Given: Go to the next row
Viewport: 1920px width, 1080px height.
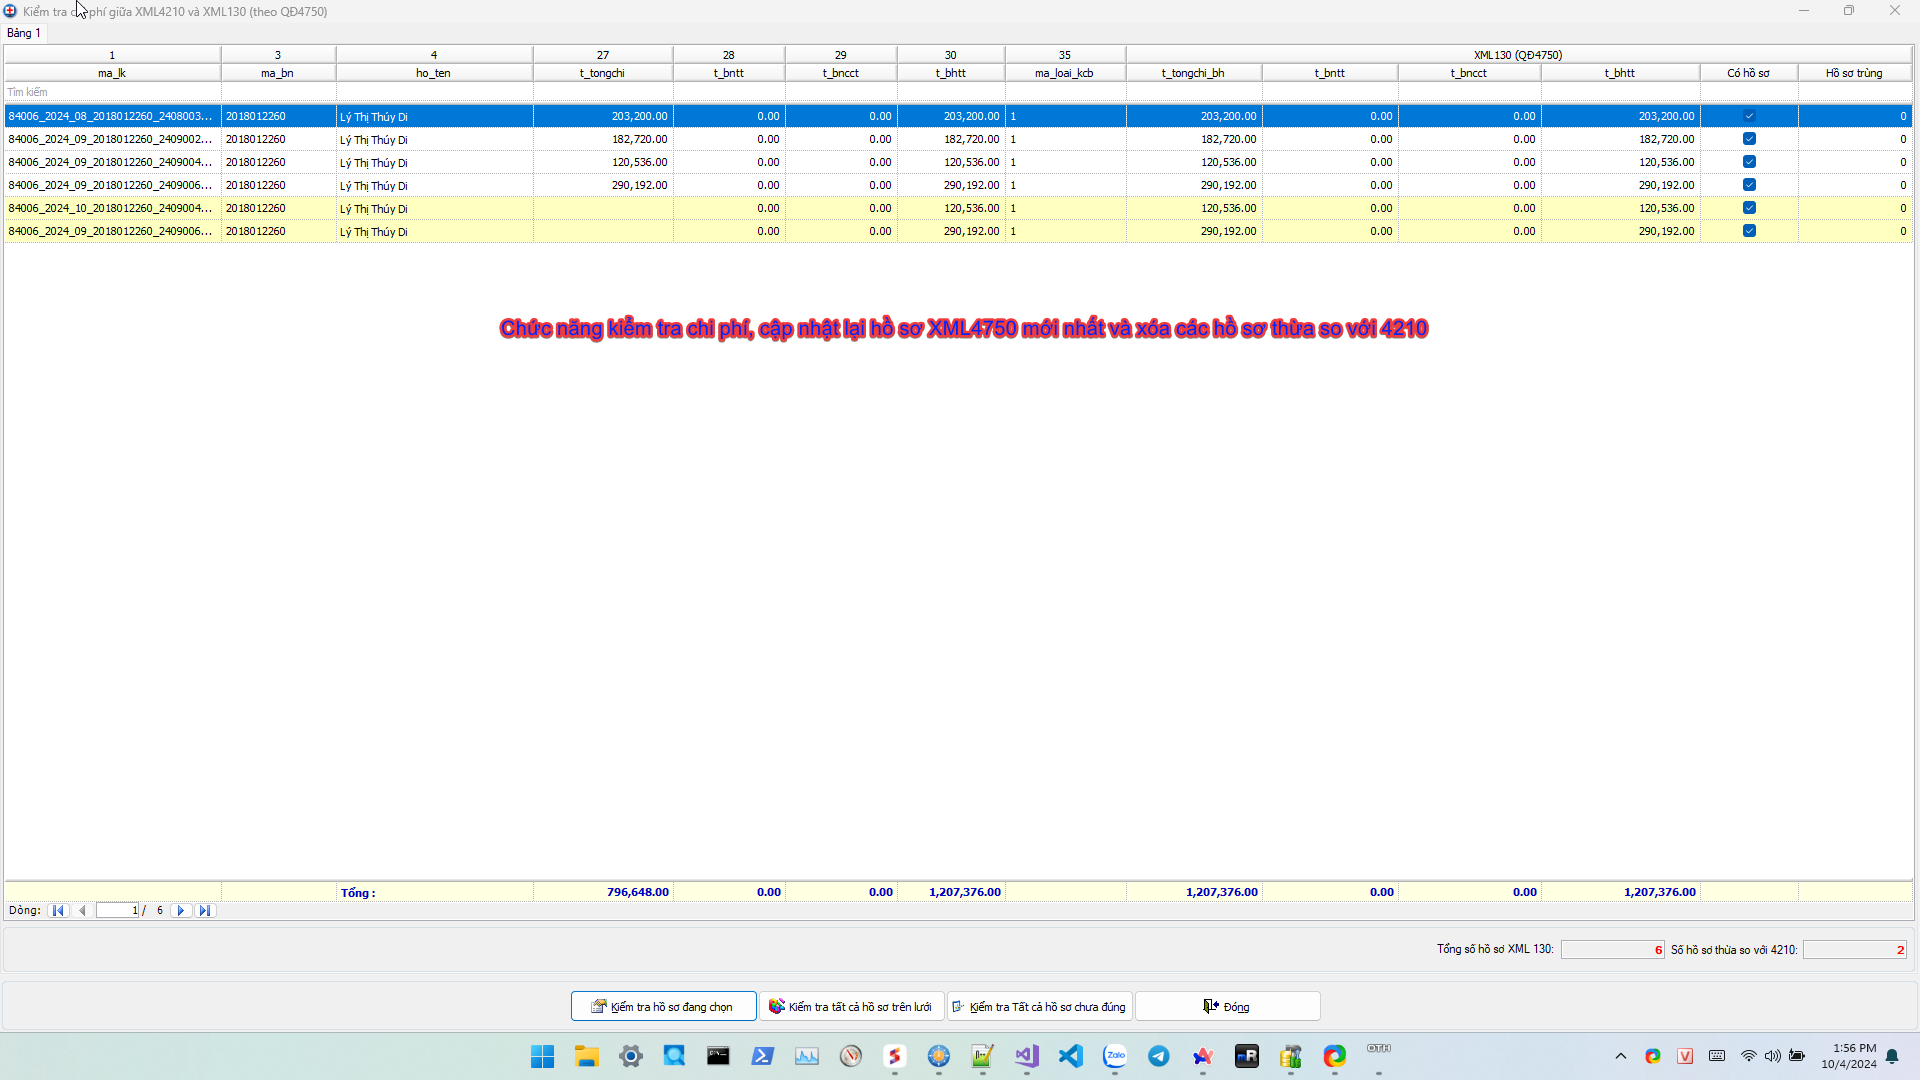Looking at the screenshot, I should 181,911.
